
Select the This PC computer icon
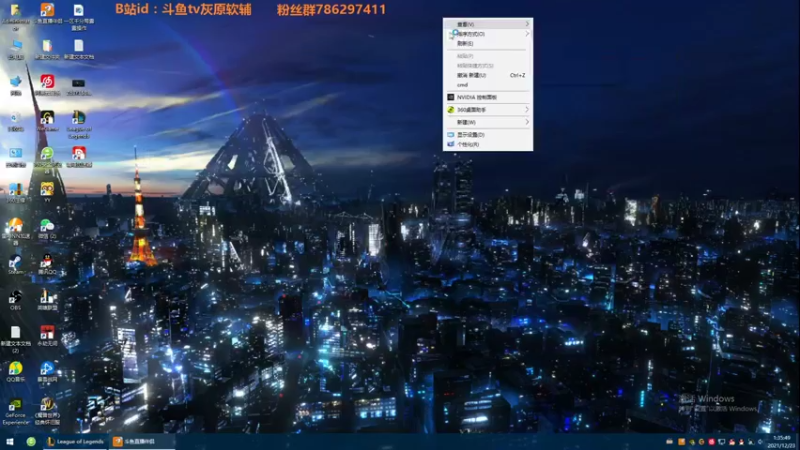click(15, 49)
